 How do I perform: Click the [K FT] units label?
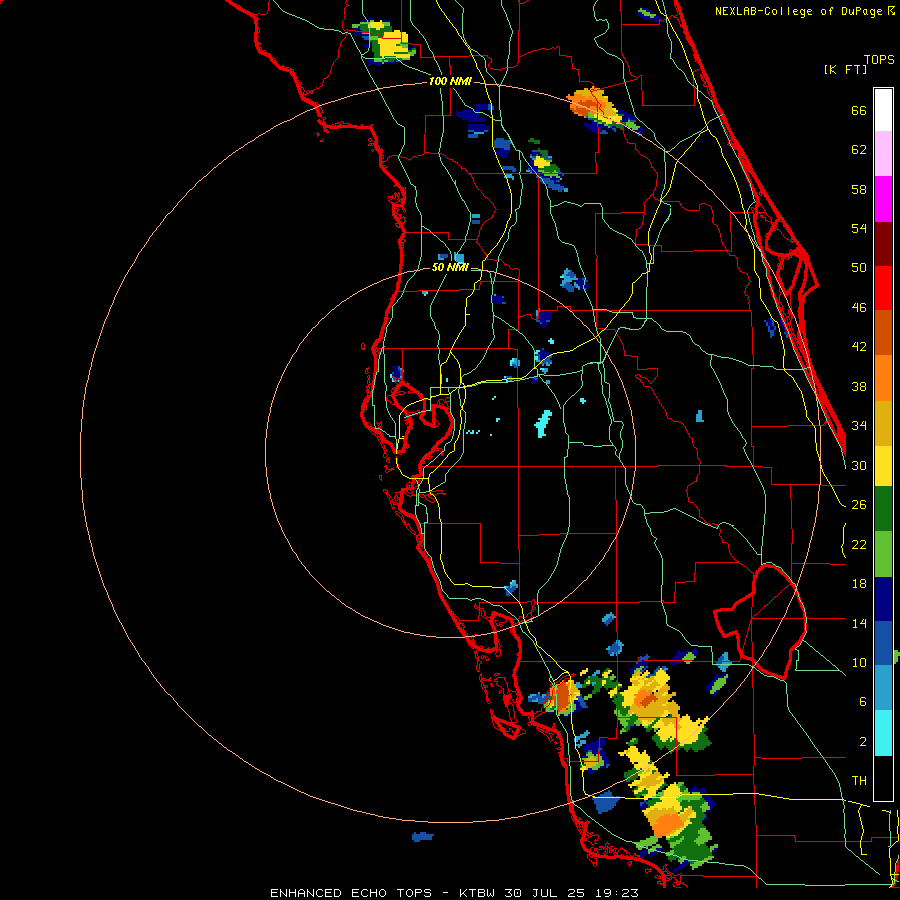coord(845,70)
